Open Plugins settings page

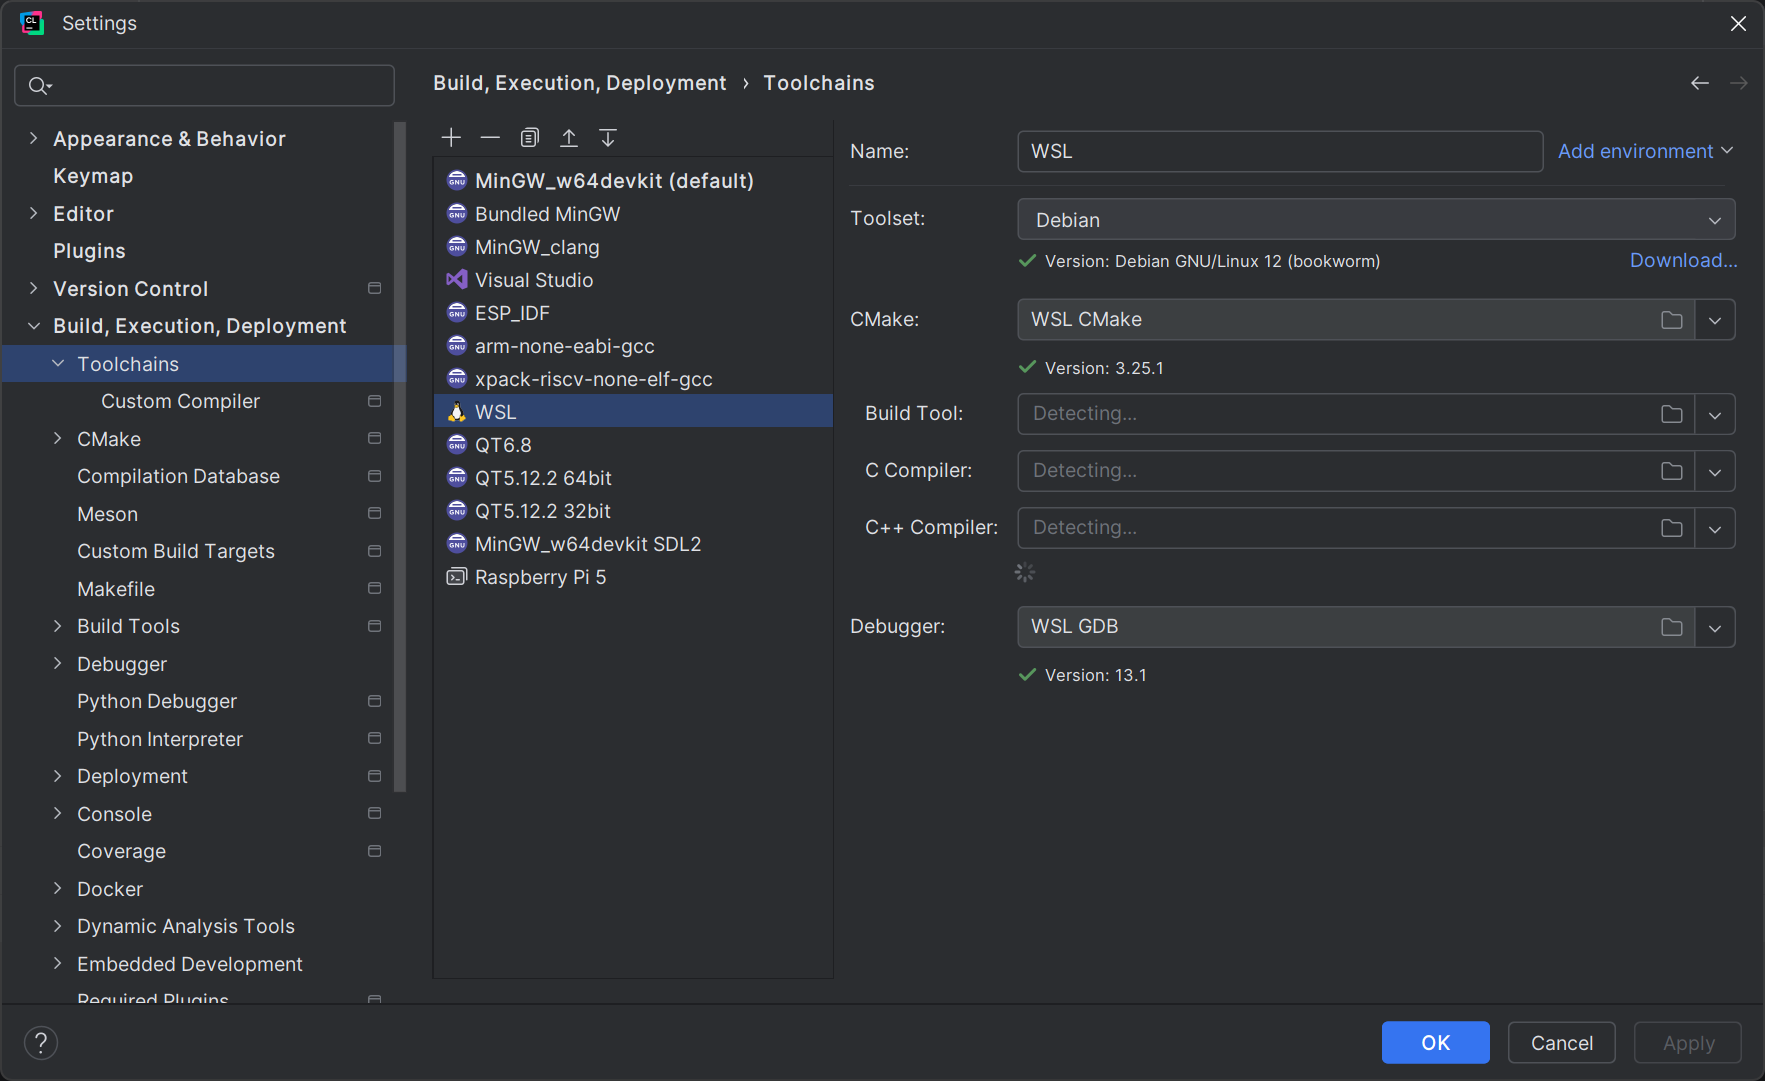tap(89, 251)
